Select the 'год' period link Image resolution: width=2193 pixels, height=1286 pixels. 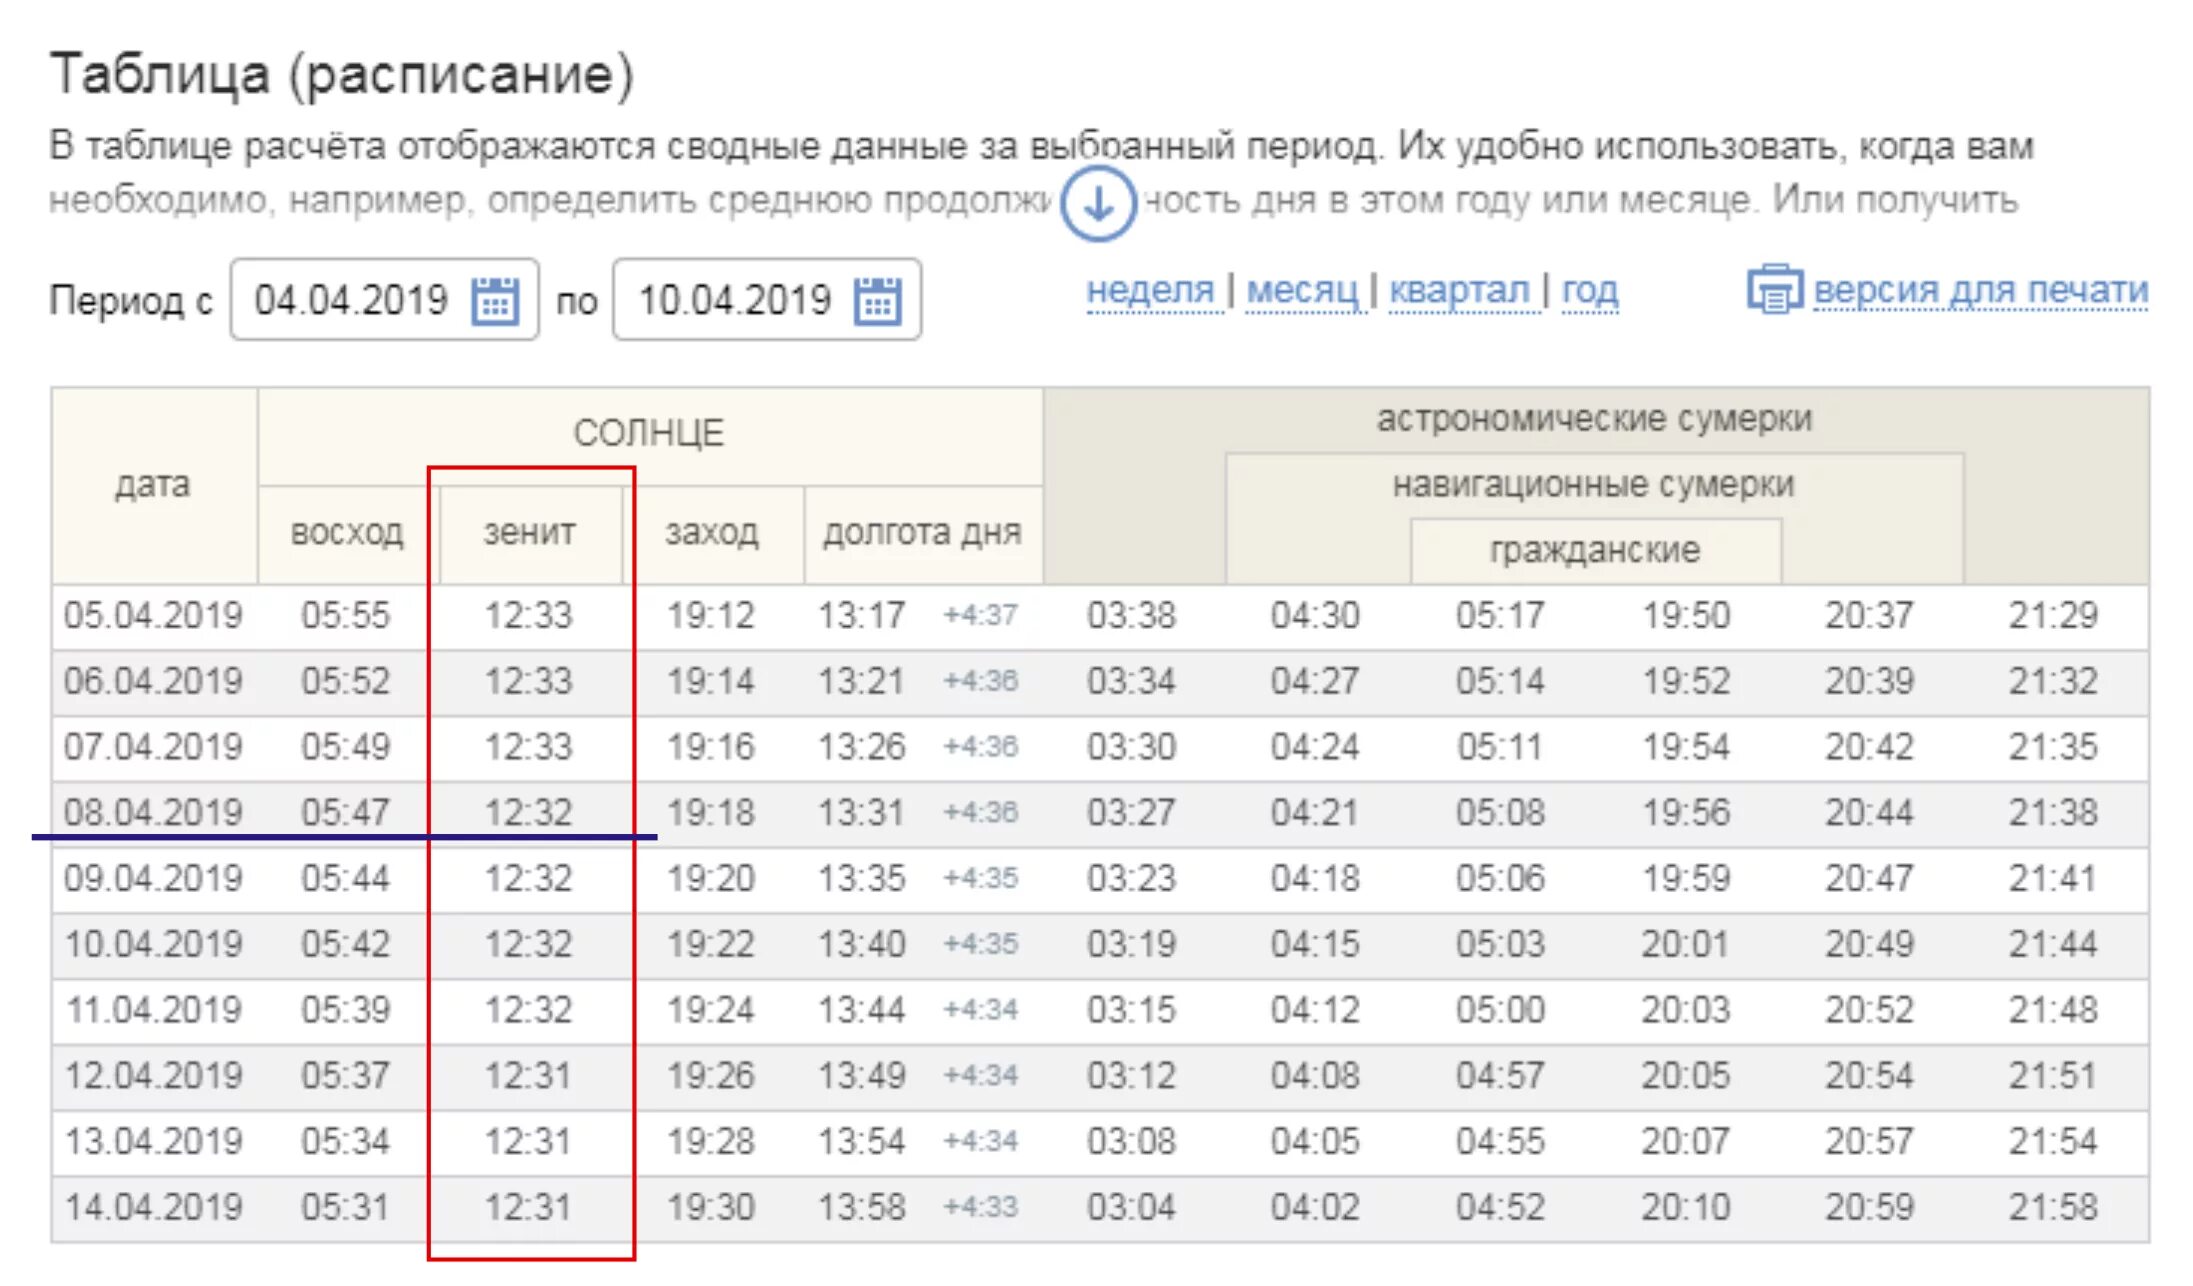[x=1589, y=290]
